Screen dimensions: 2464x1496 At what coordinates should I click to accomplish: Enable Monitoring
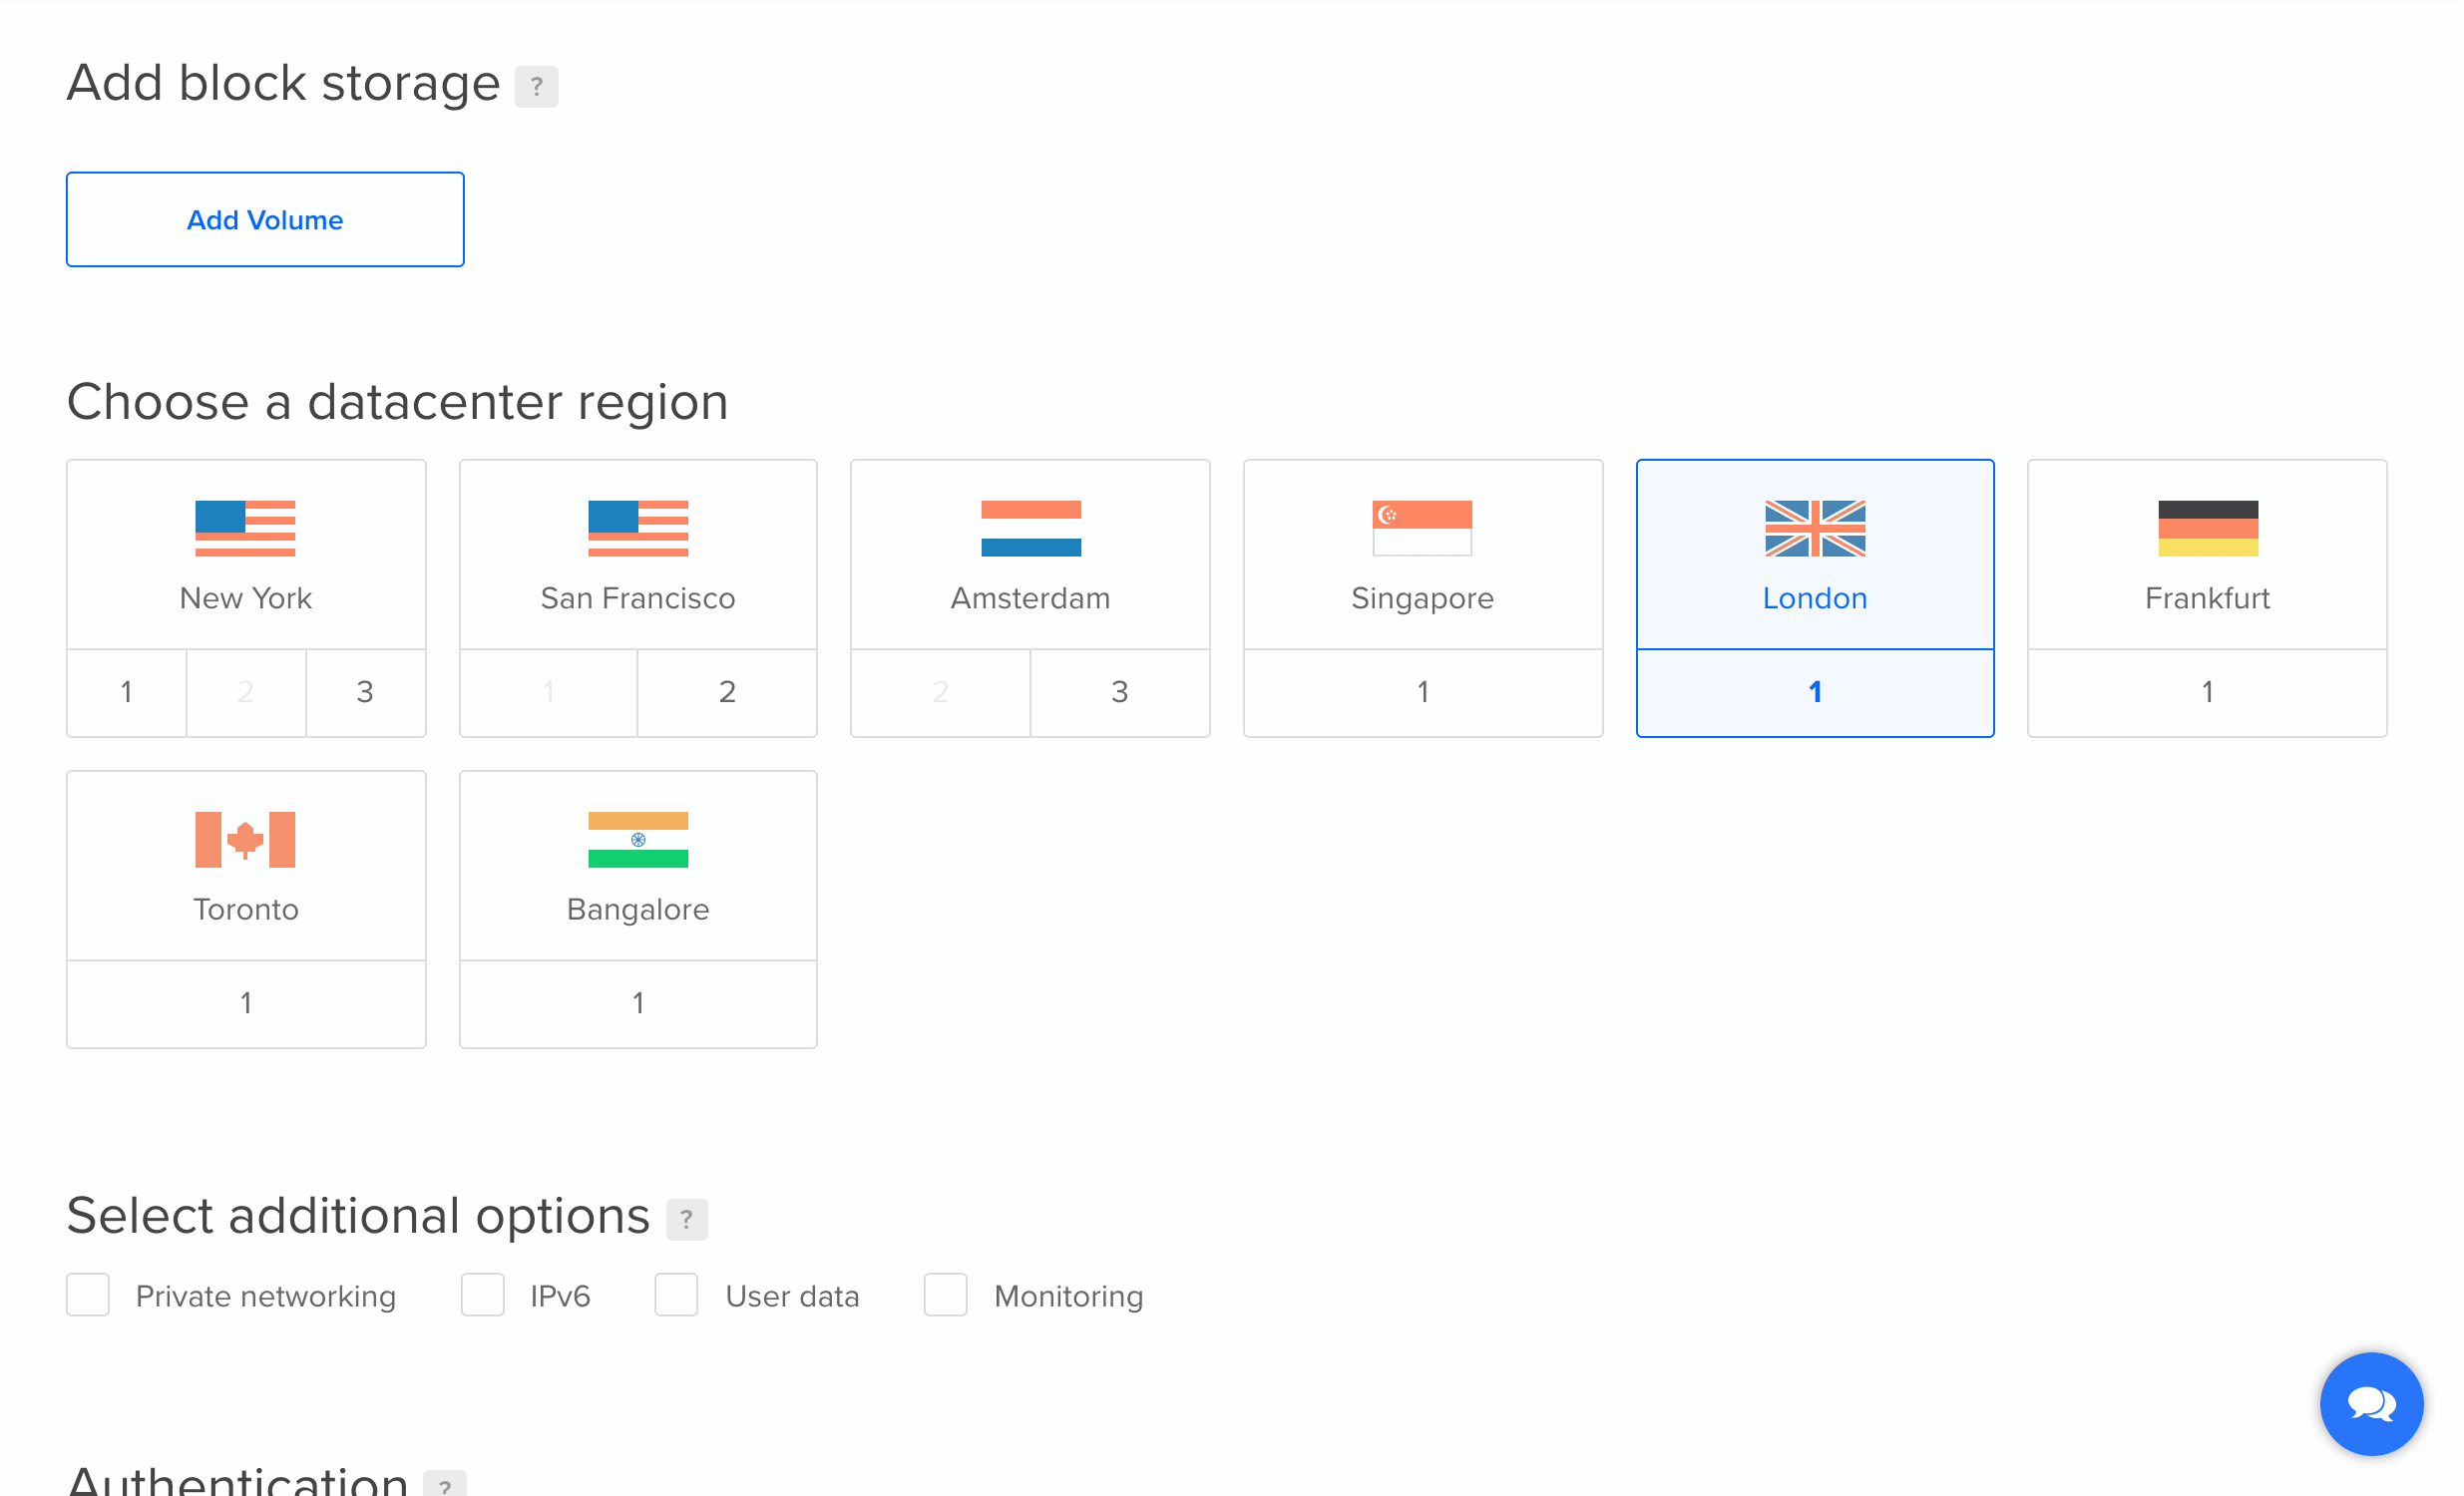(x=944, y=1294)
